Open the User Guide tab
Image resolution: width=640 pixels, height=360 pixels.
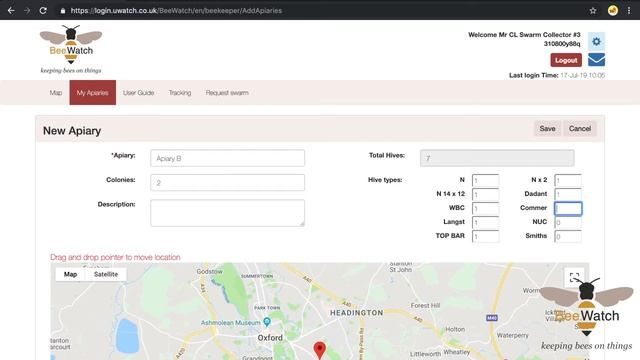(138, 93)
